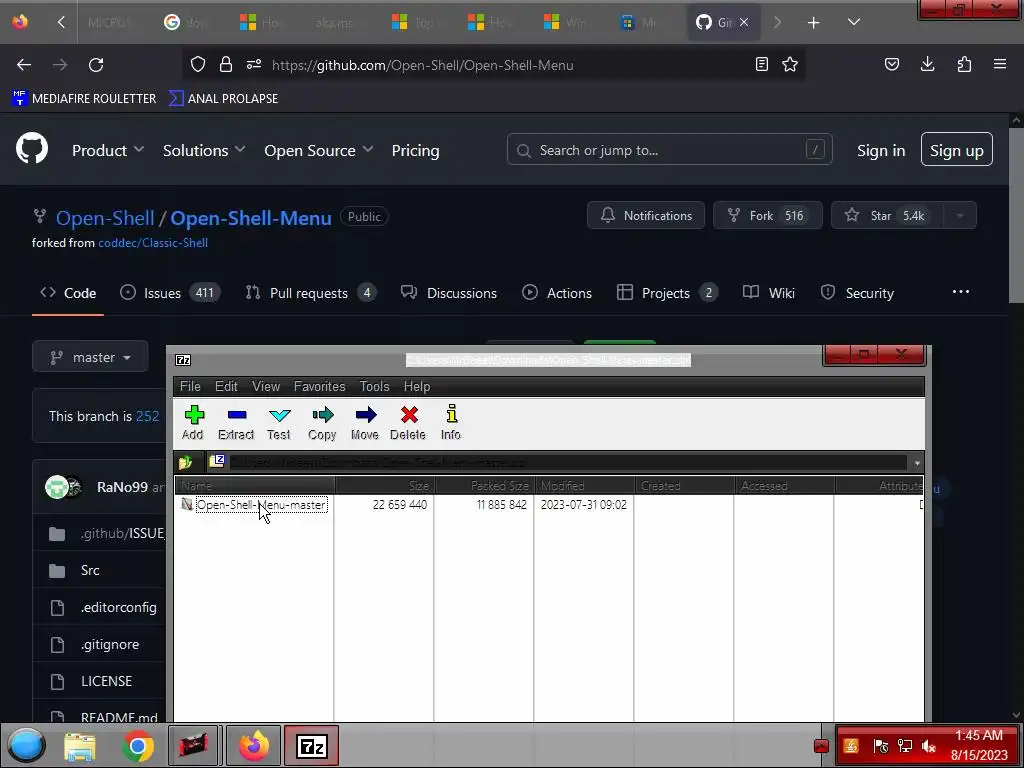Go up one folder level in 7-Zip
This screenshot has width=1024, height=768.
(185, 462)
